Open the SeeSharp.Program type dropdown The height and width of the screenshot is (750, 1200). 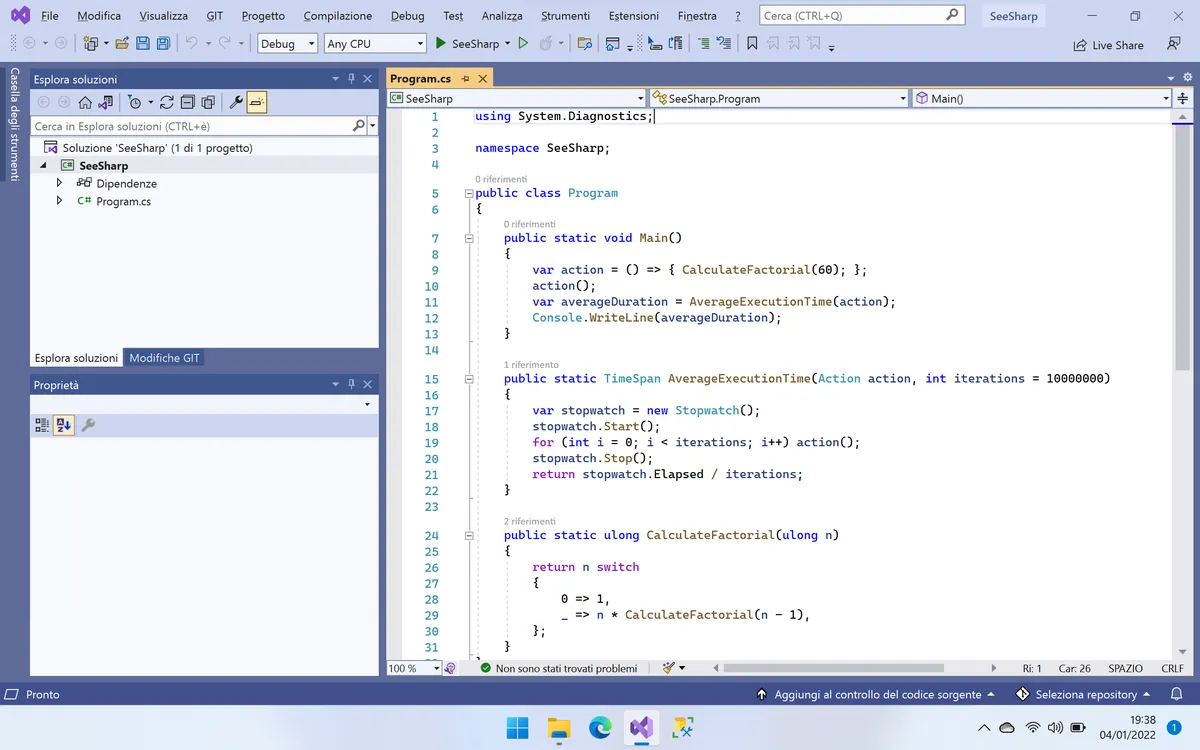(779, 98)
